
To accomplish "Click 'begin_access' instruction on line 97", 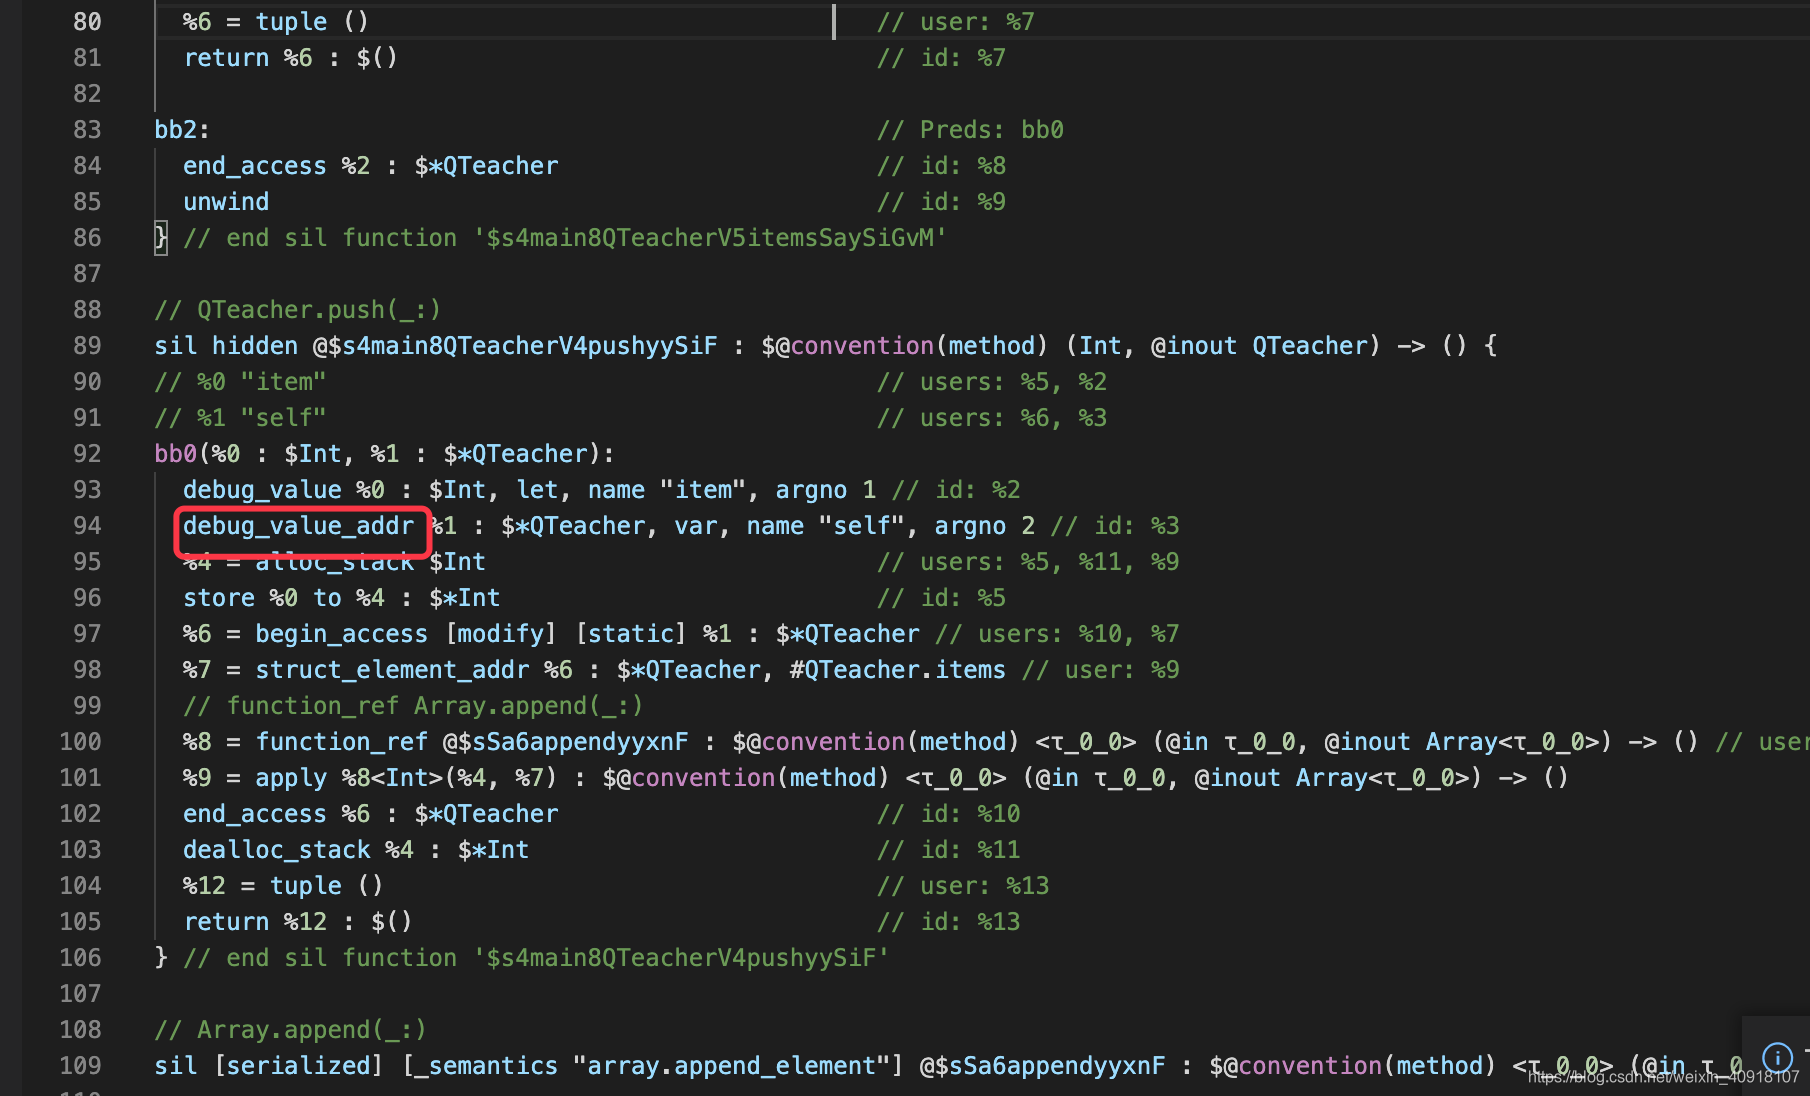I will tap(341, 634).
